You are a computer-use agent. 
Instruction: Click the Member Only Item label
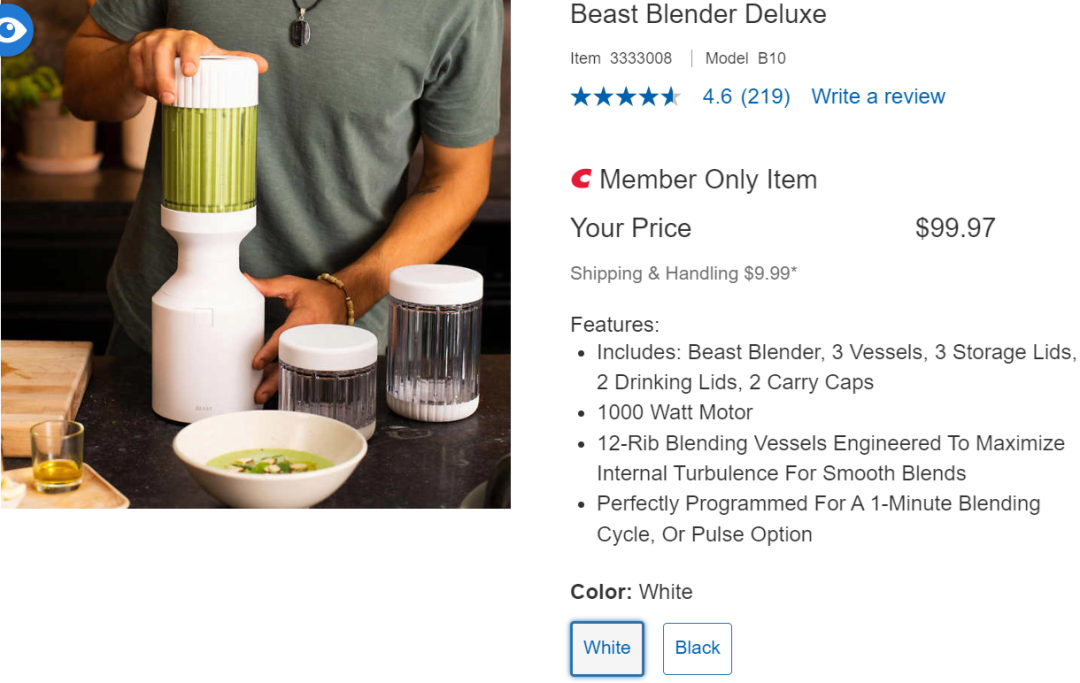(x=708, y=180)
